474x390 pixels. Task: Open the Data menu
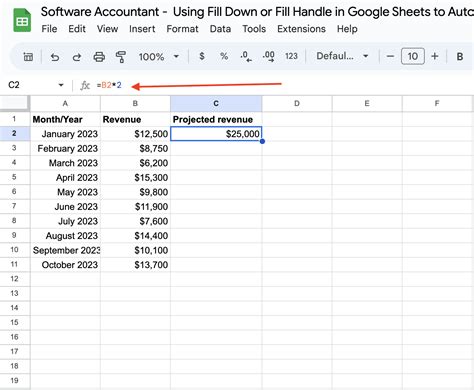[220, 29]
